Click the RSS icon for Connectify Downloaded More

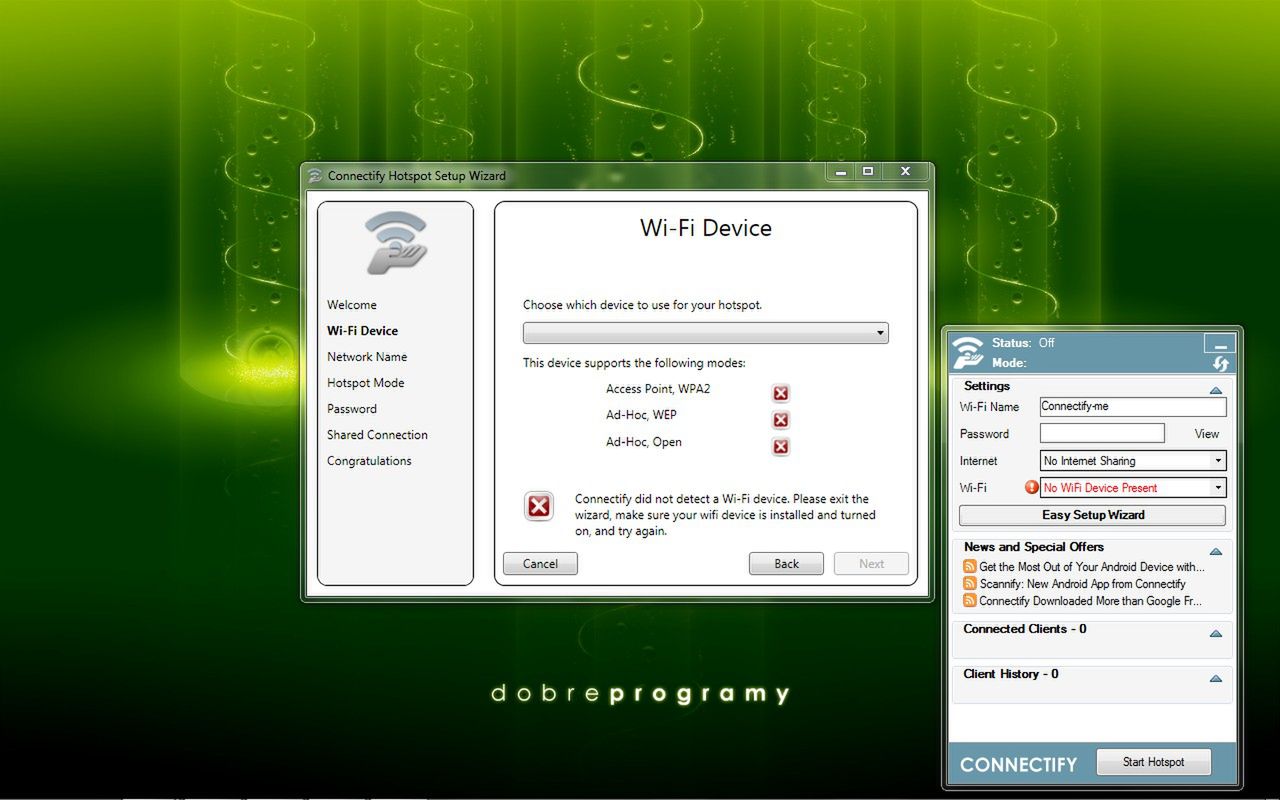(970, 601)
